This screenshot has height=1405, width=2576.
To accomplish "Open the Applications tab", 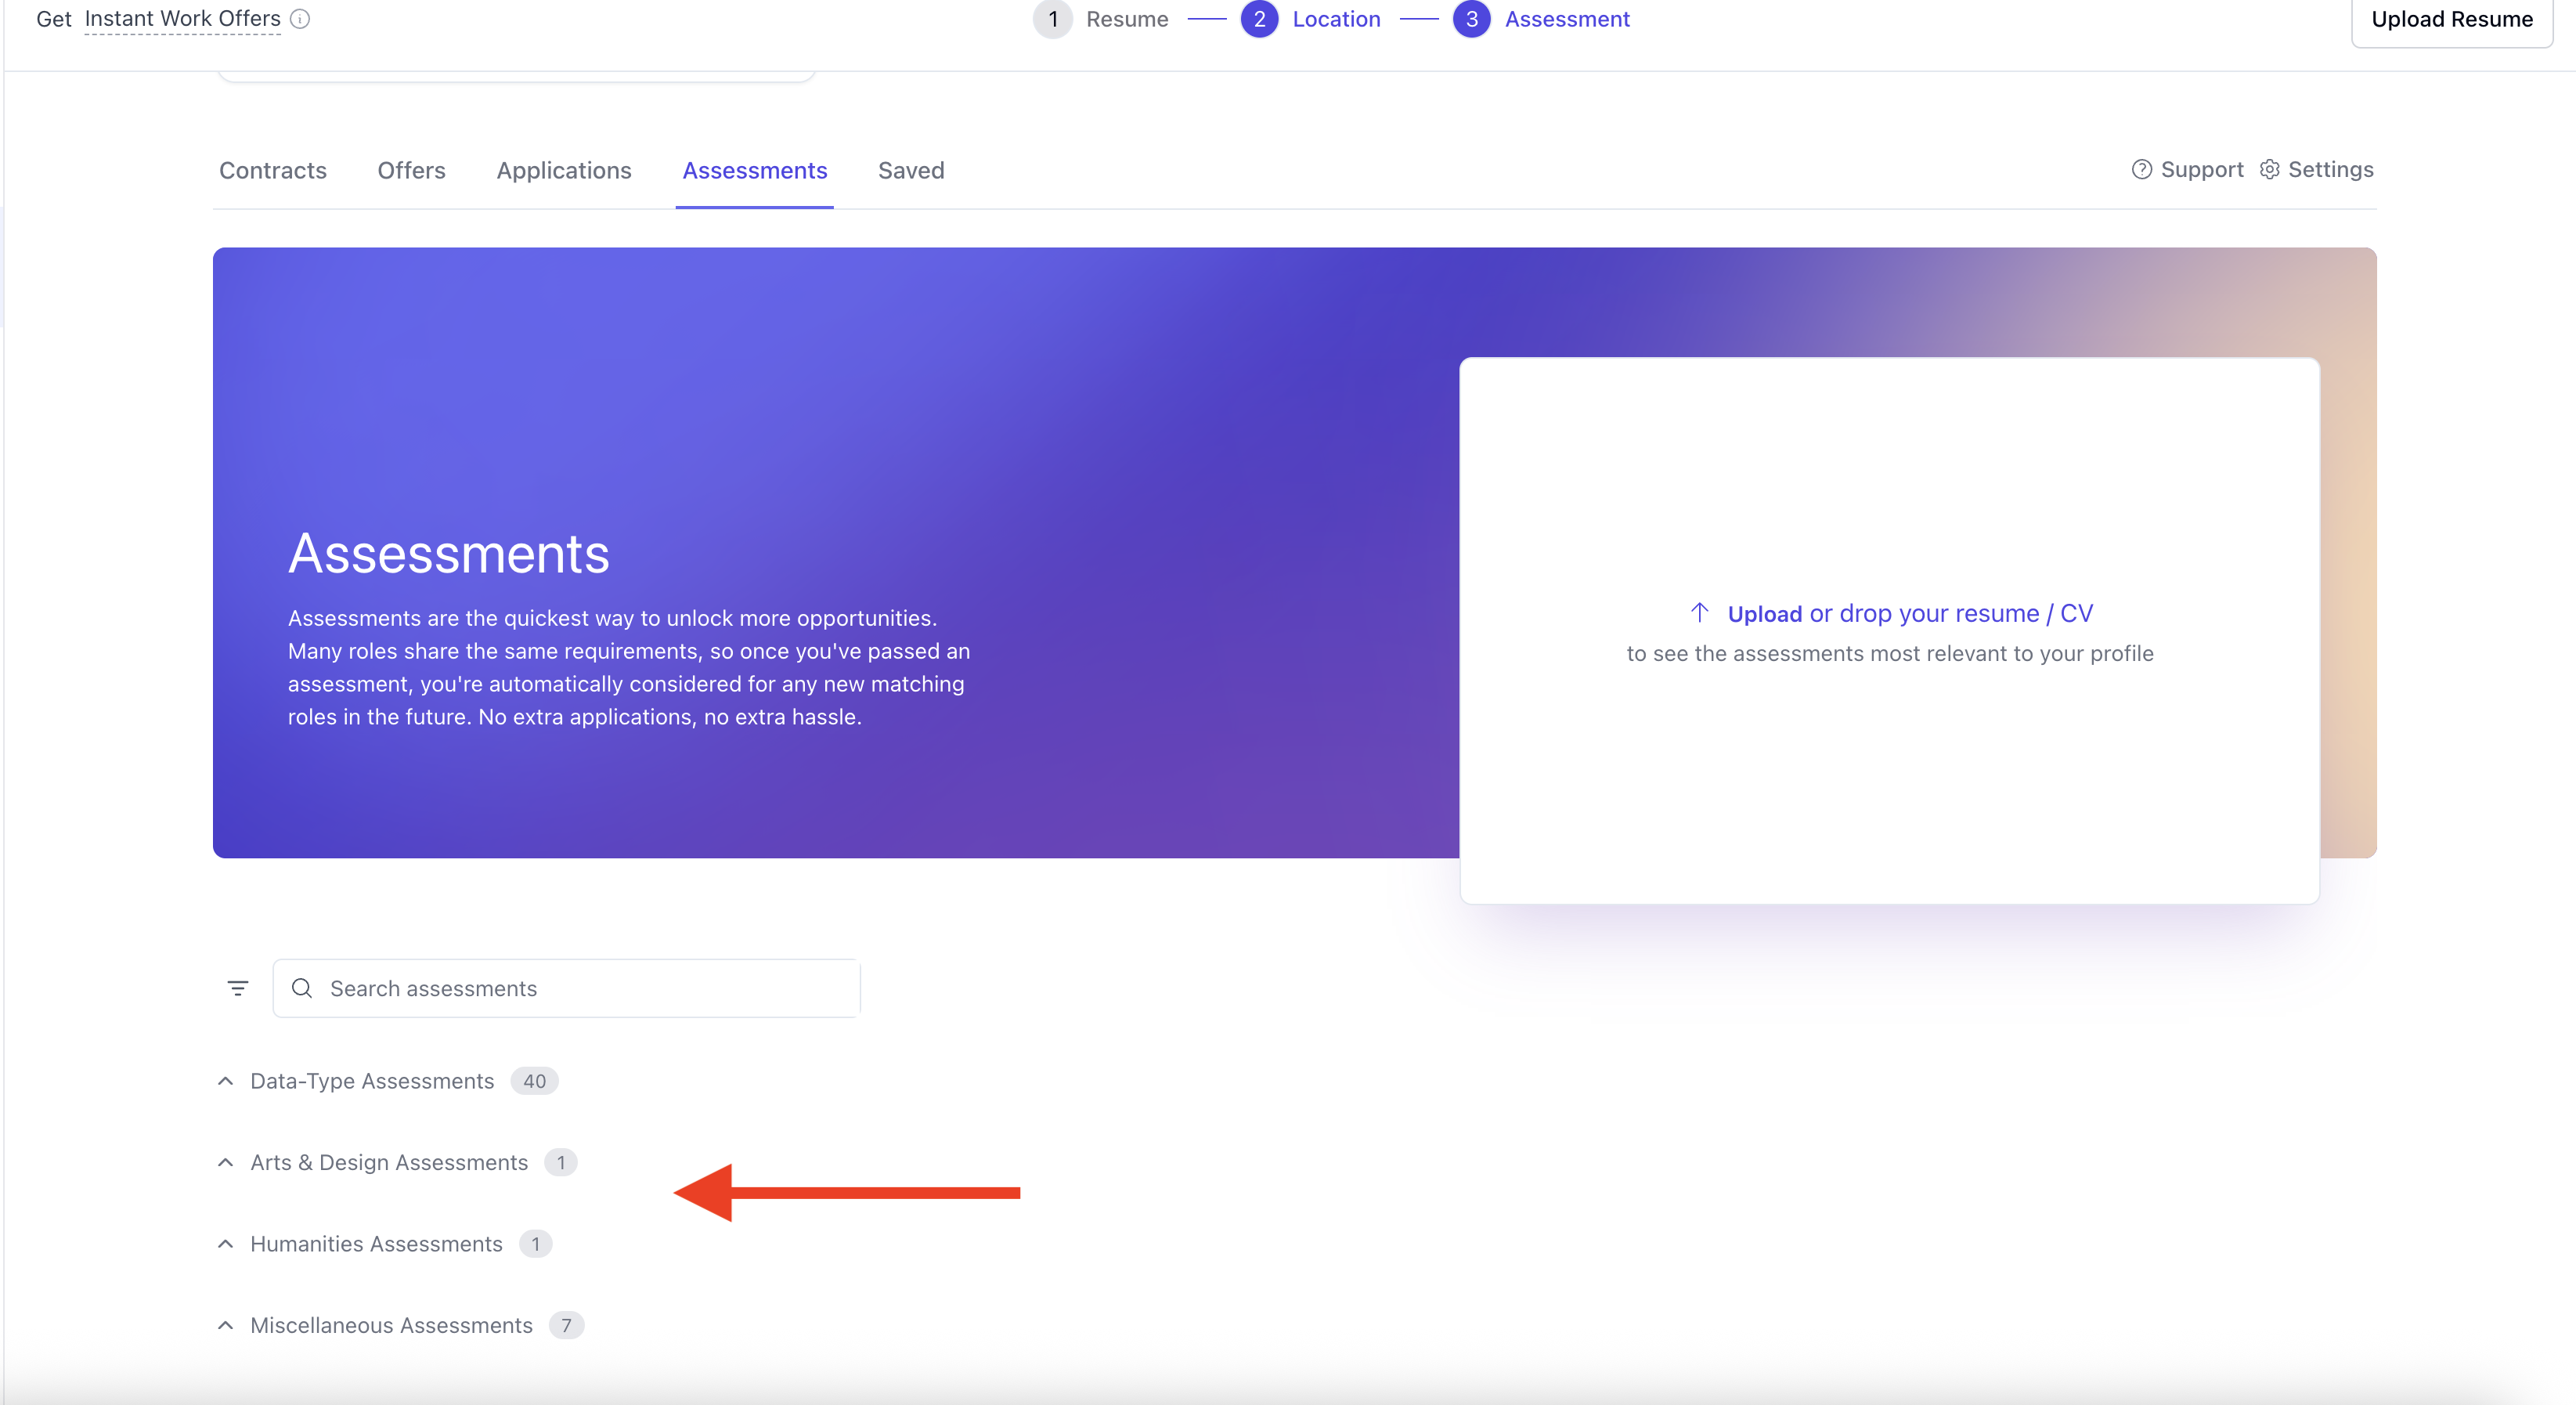I will 564,171.
